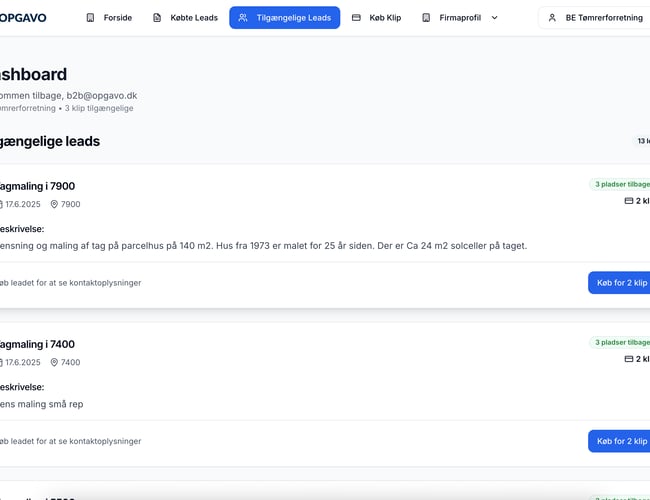Click the location pin icon next to 7400
Viewport: 650px width, 500px height.
tap(54, 362)
